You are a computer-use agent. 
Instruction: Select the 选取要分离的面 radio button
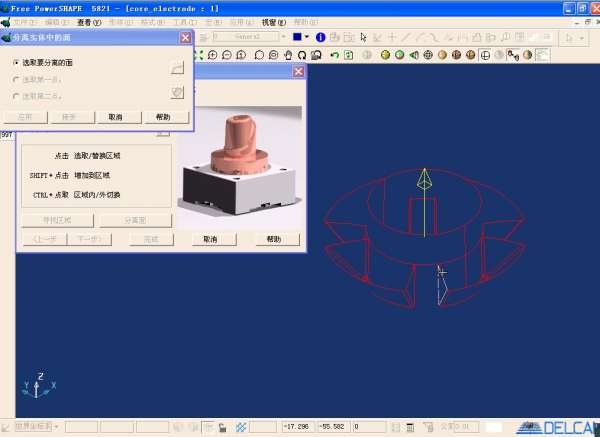coord(15,62)
